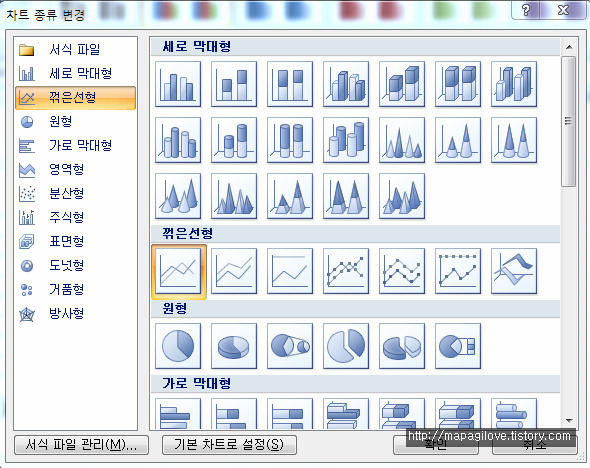Choose 3-D stacked horizontal bar chart
The image size is (590, 468).
coord(402,413)
